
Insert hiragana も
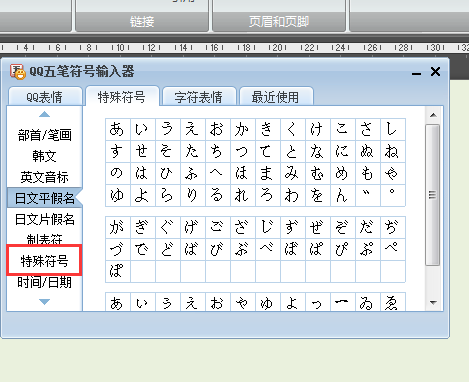pos(368,173)
